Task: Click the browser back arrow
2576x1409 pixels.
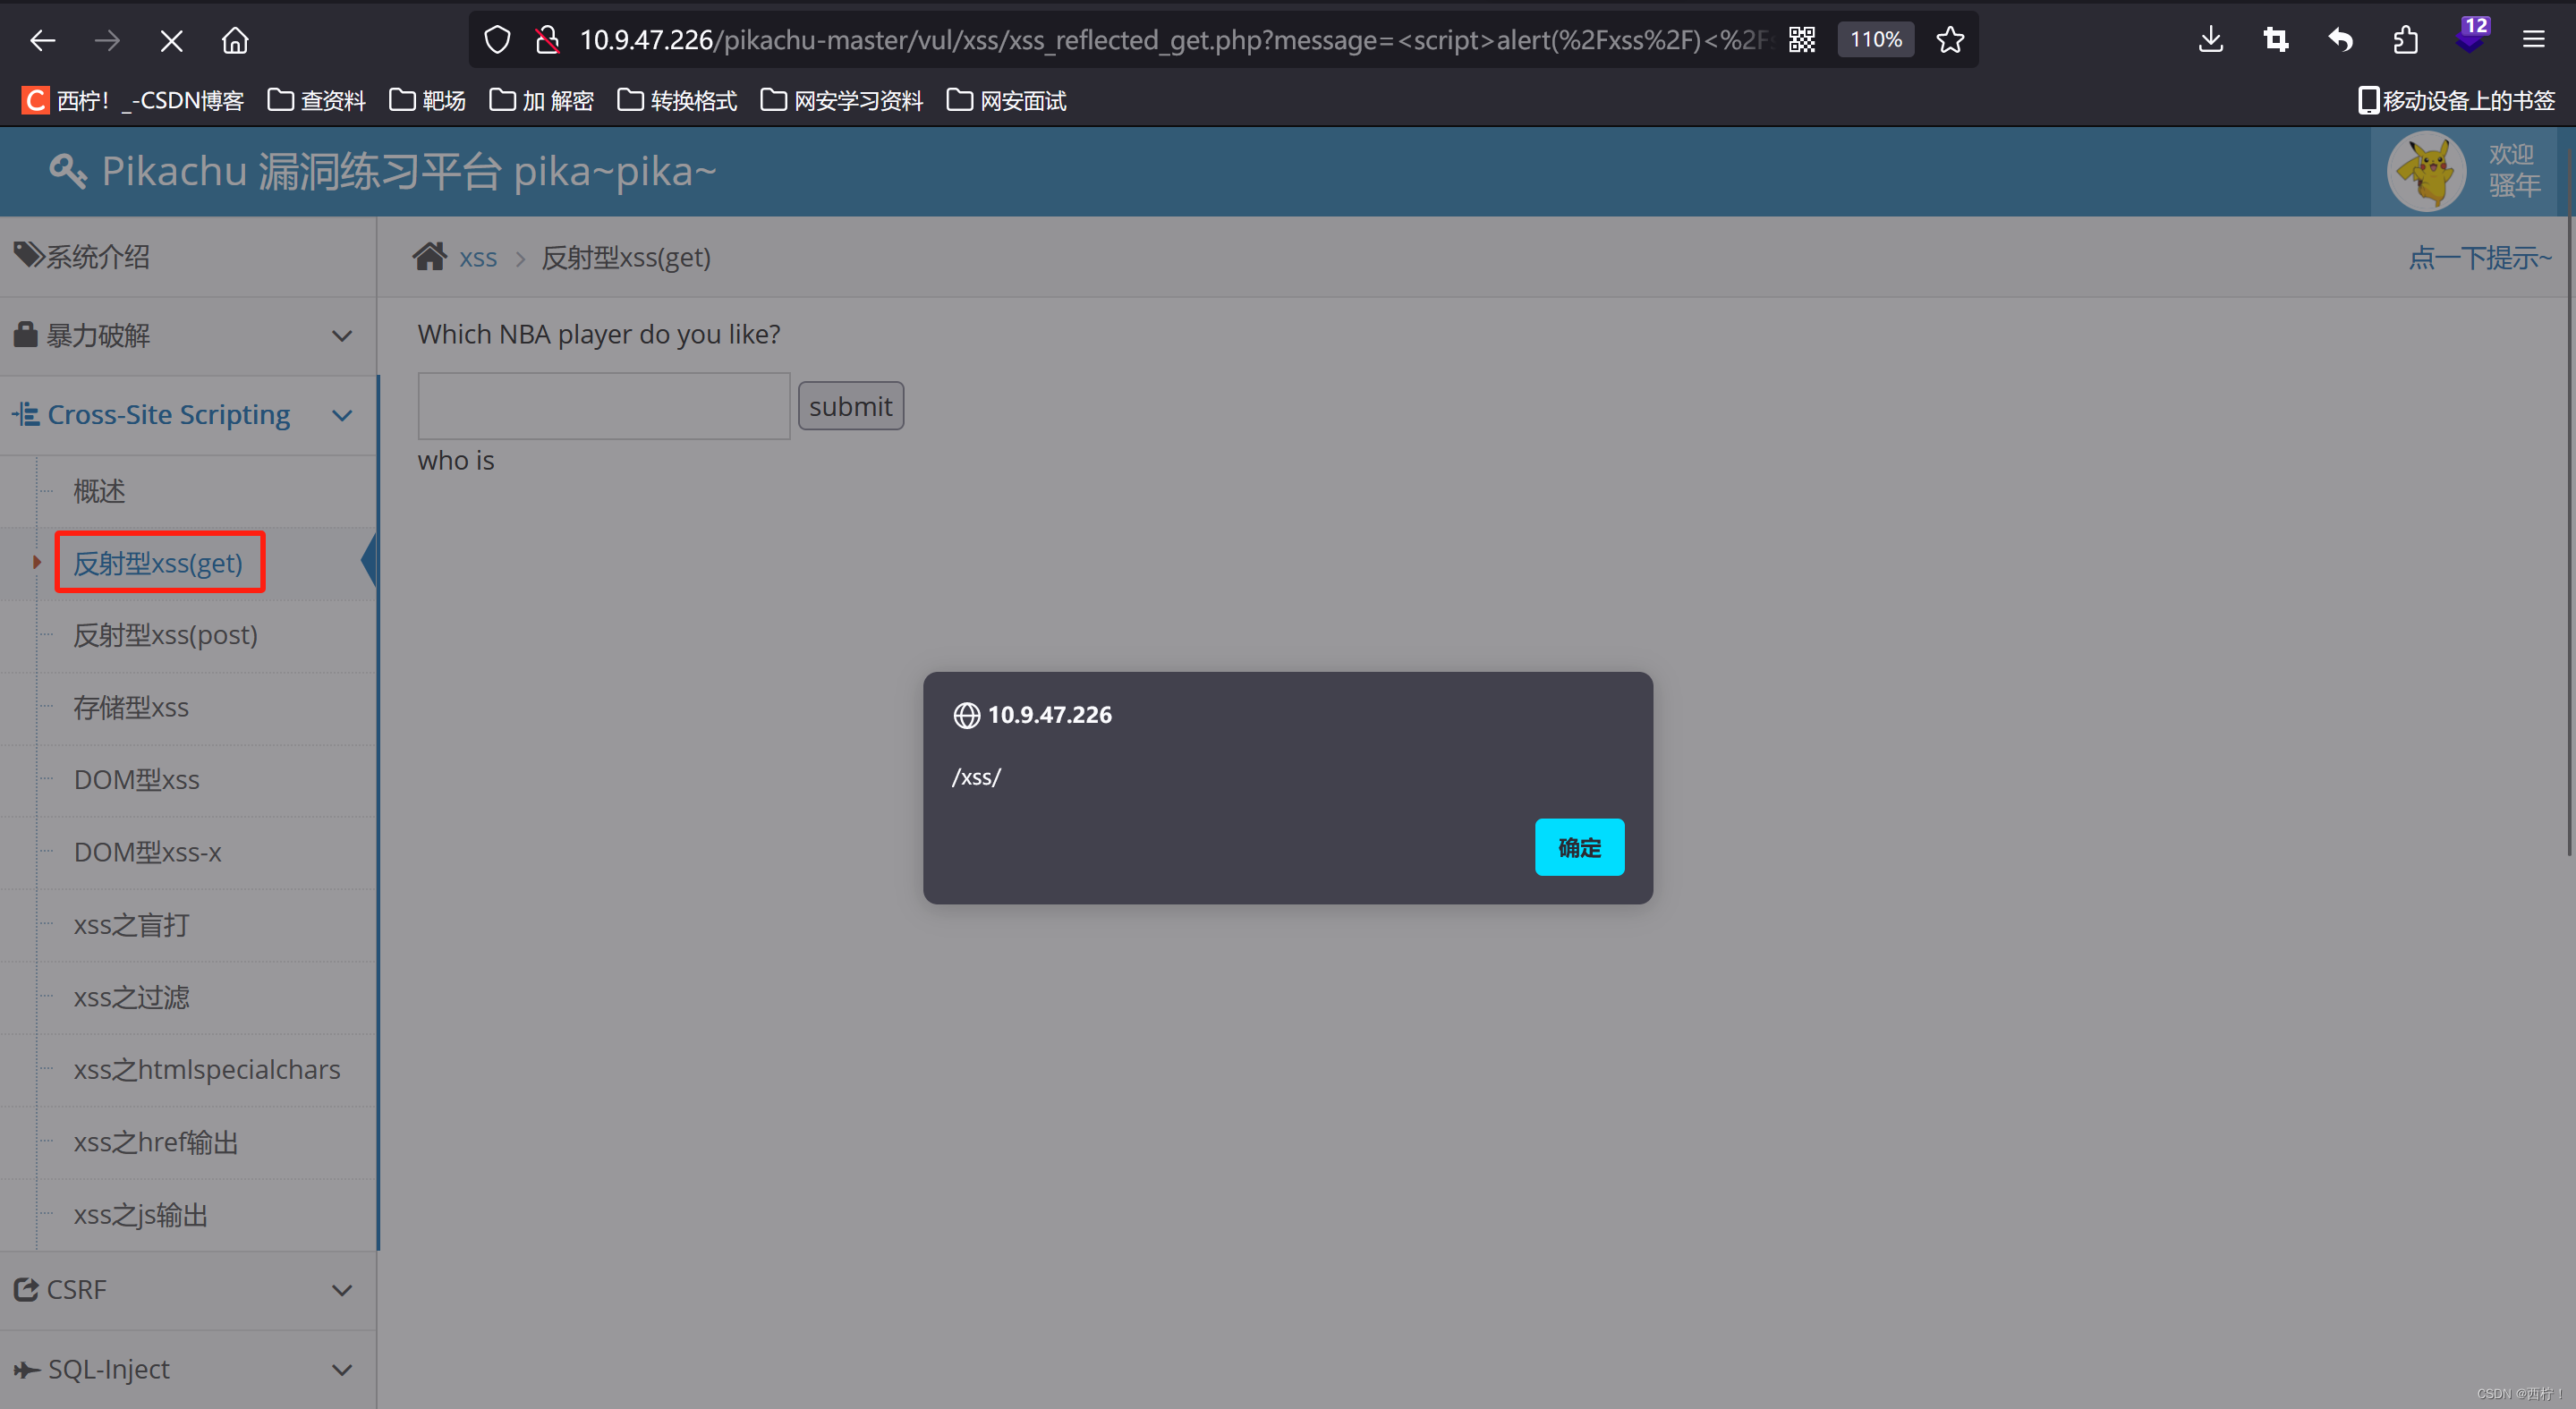Action: click(42, 40)
